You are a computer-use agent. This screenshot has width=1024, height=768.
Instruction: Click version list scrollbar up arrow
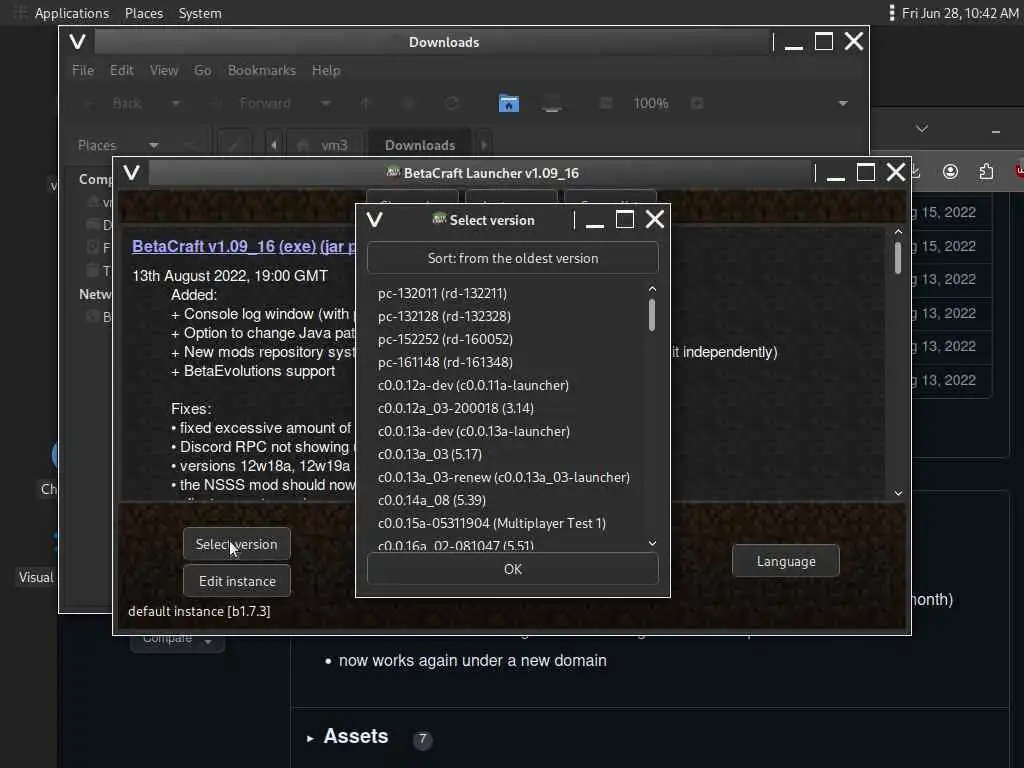click(x=652, y=289)
